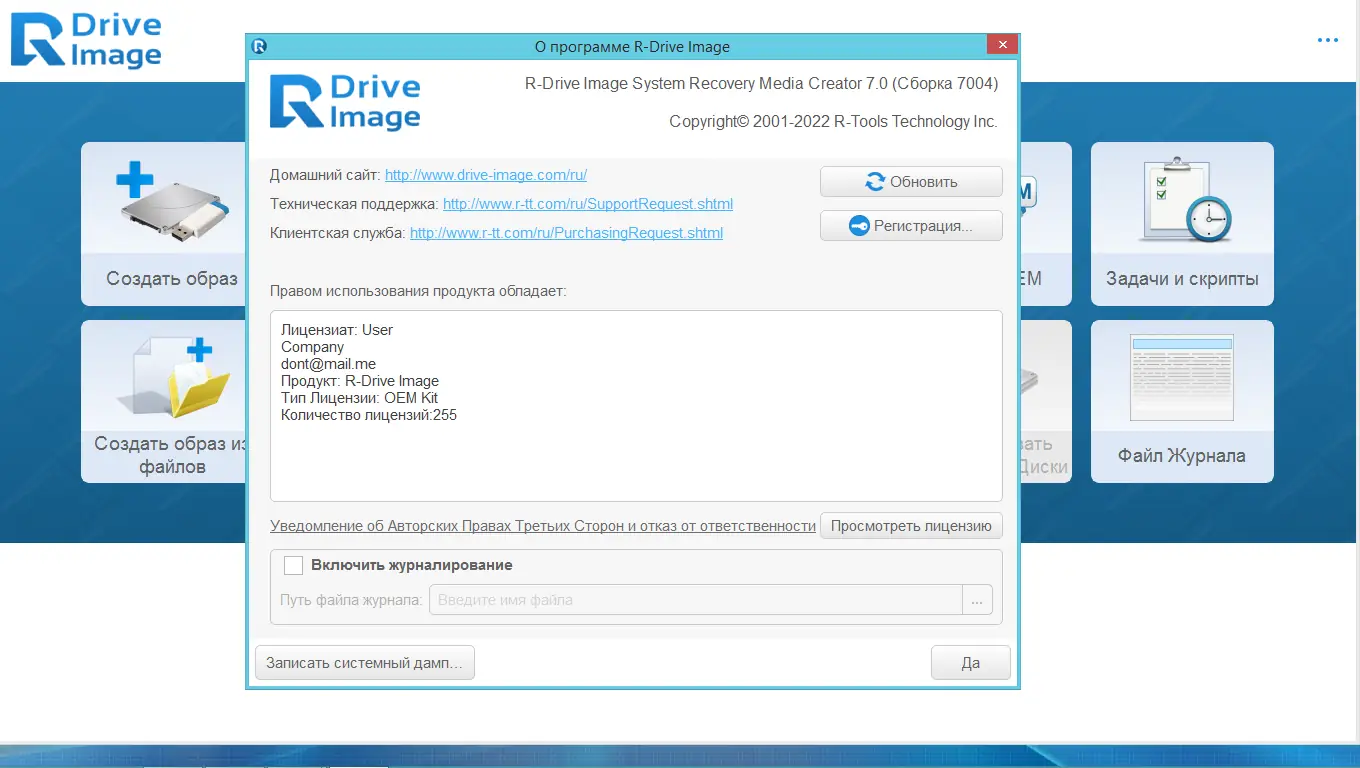Click the small R icon in dialog title bar
Viewport: 1360px width, 768px height.
[x=260, y=46]
